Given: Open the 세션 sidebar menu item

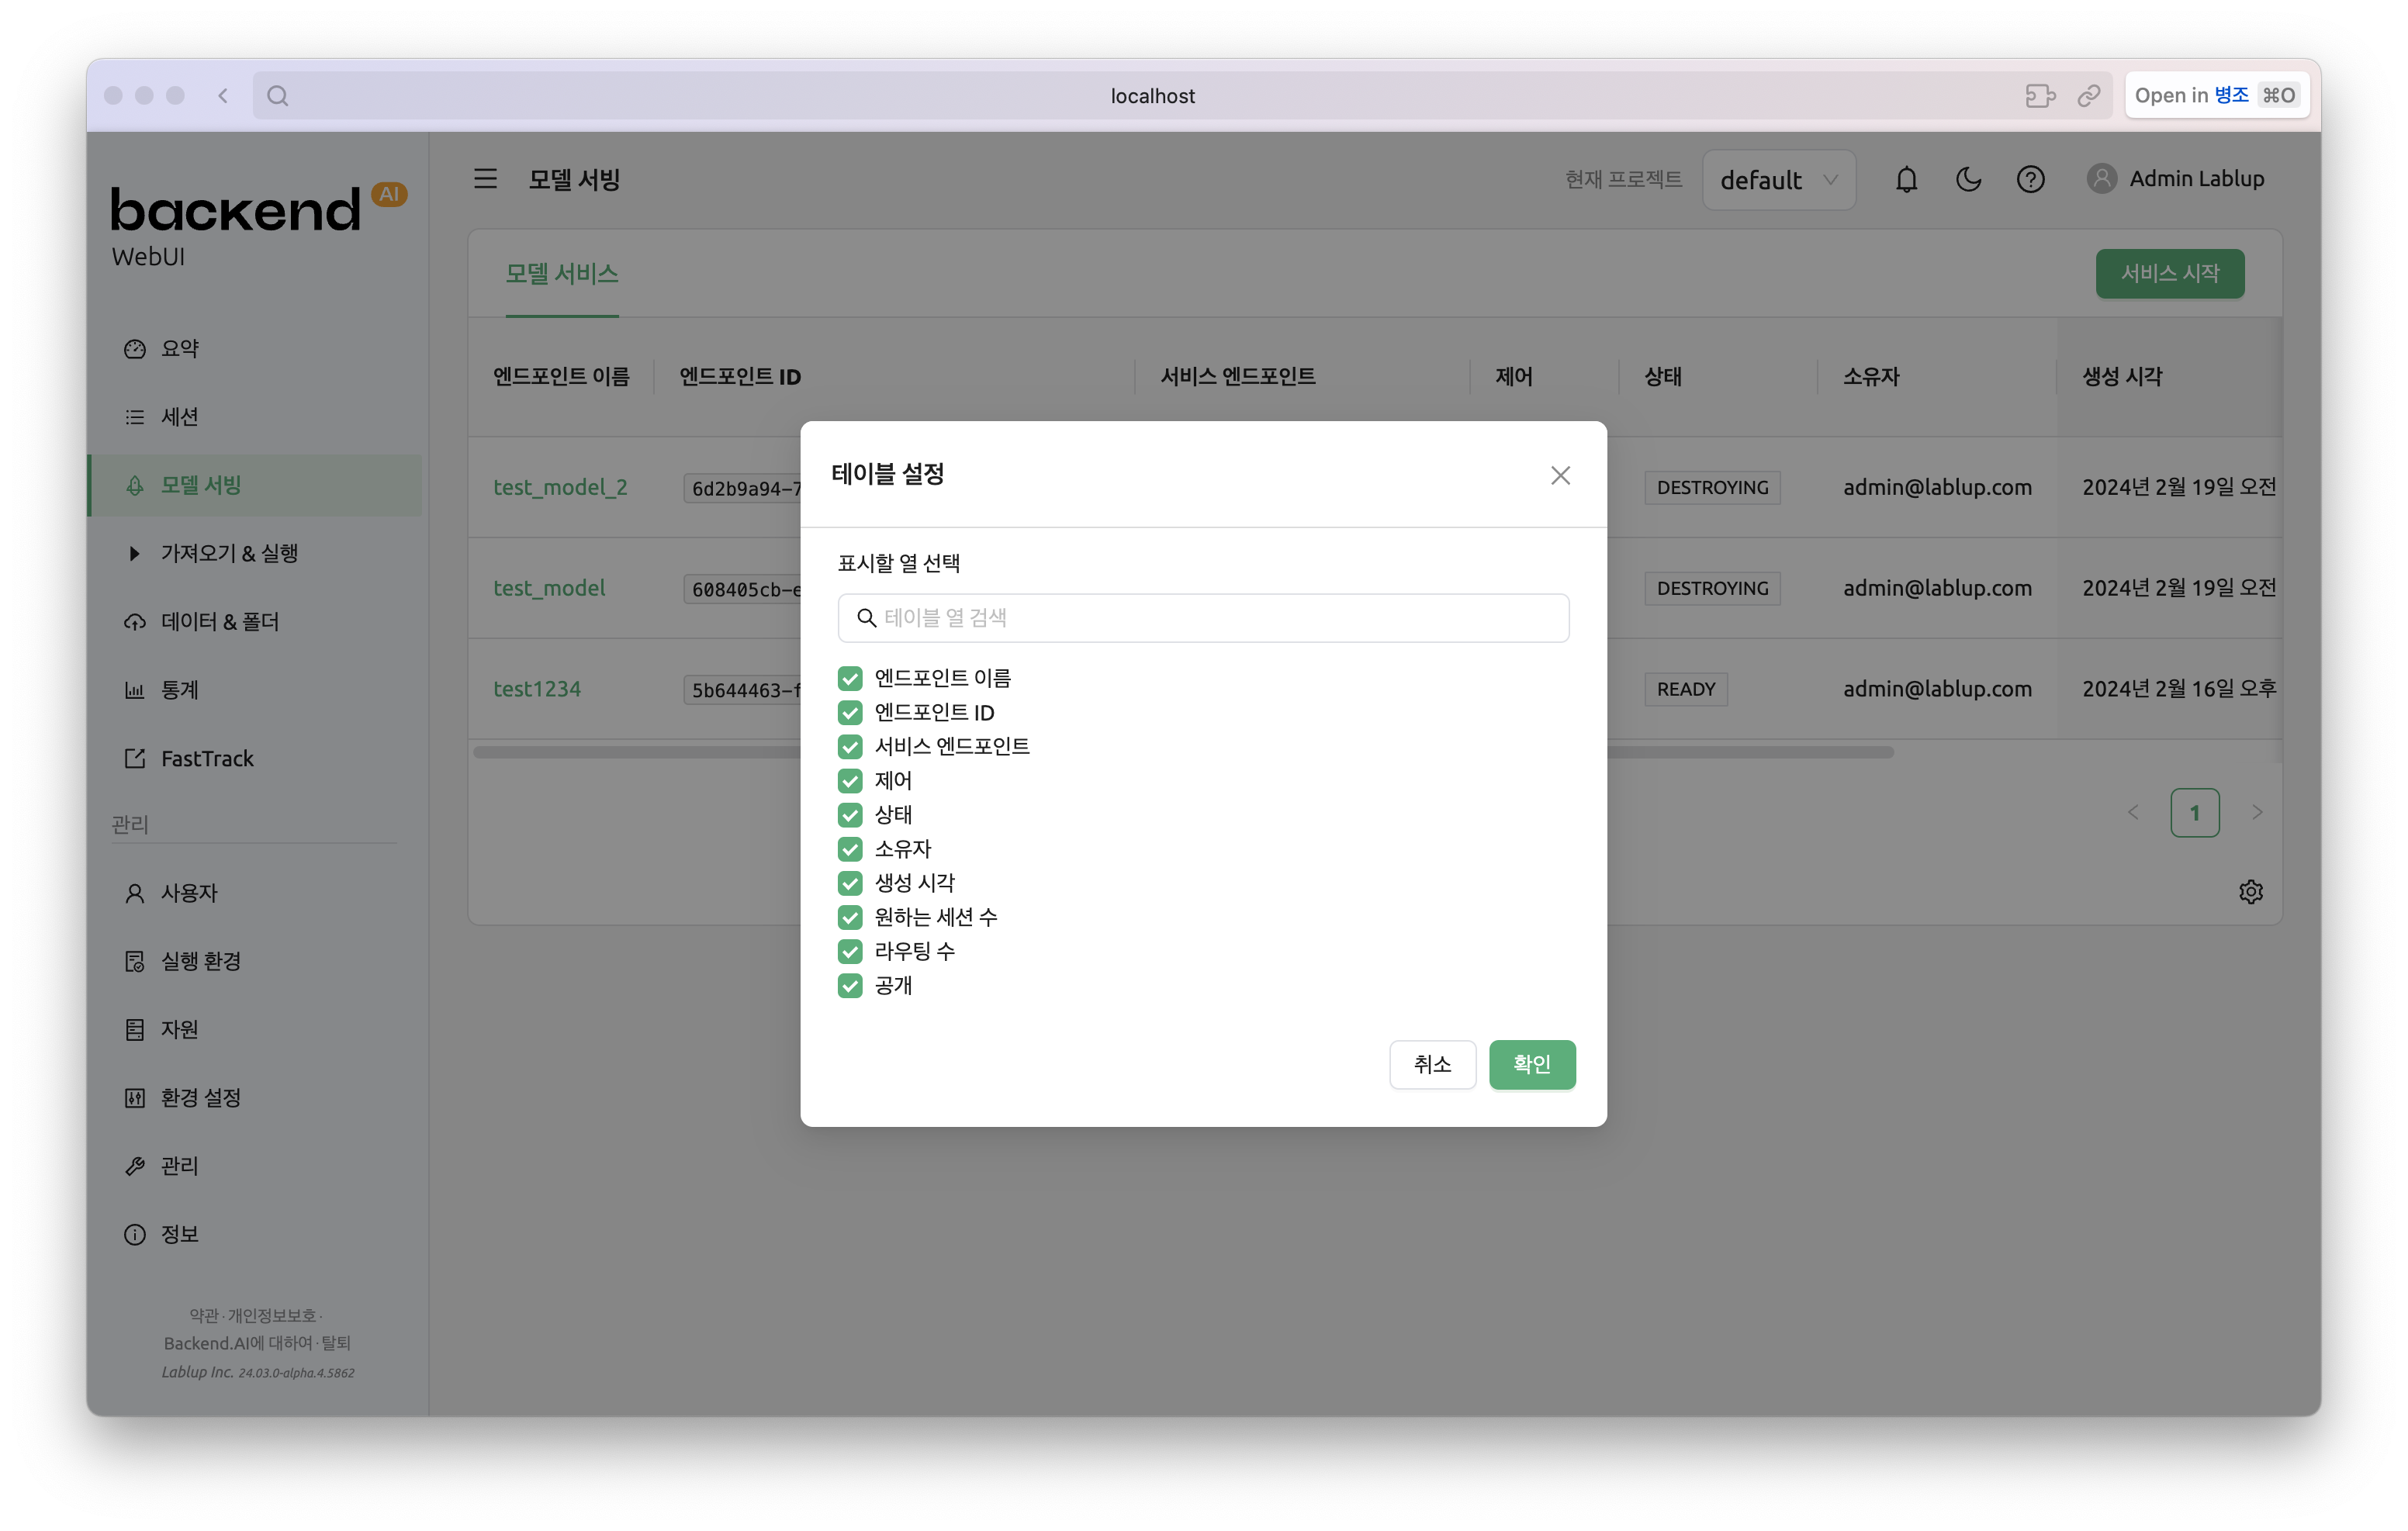Looking at the screenshot, I should (x=180, y=417).
